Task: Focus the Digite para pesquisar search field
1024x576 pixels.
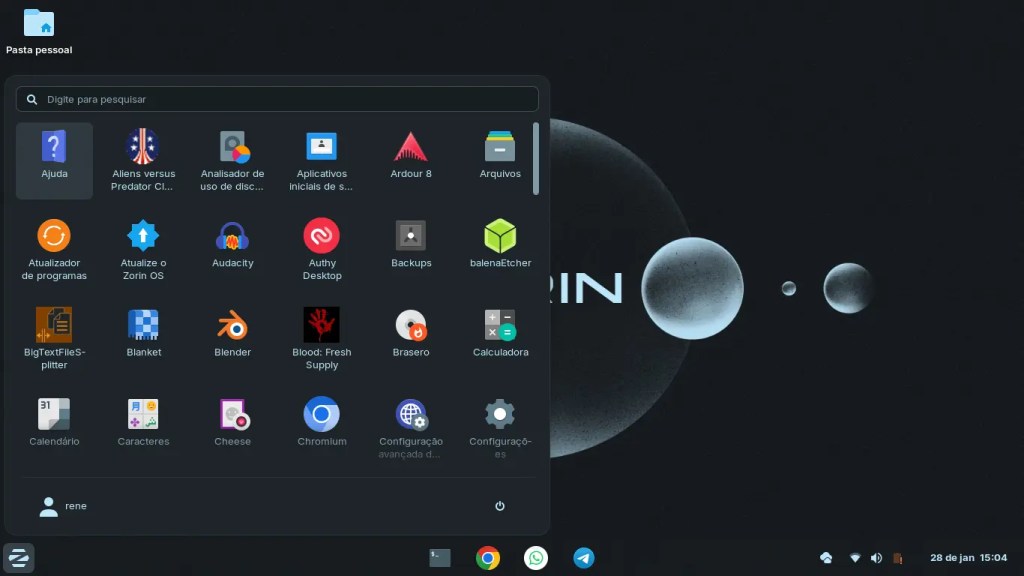Action: point(277,99)
